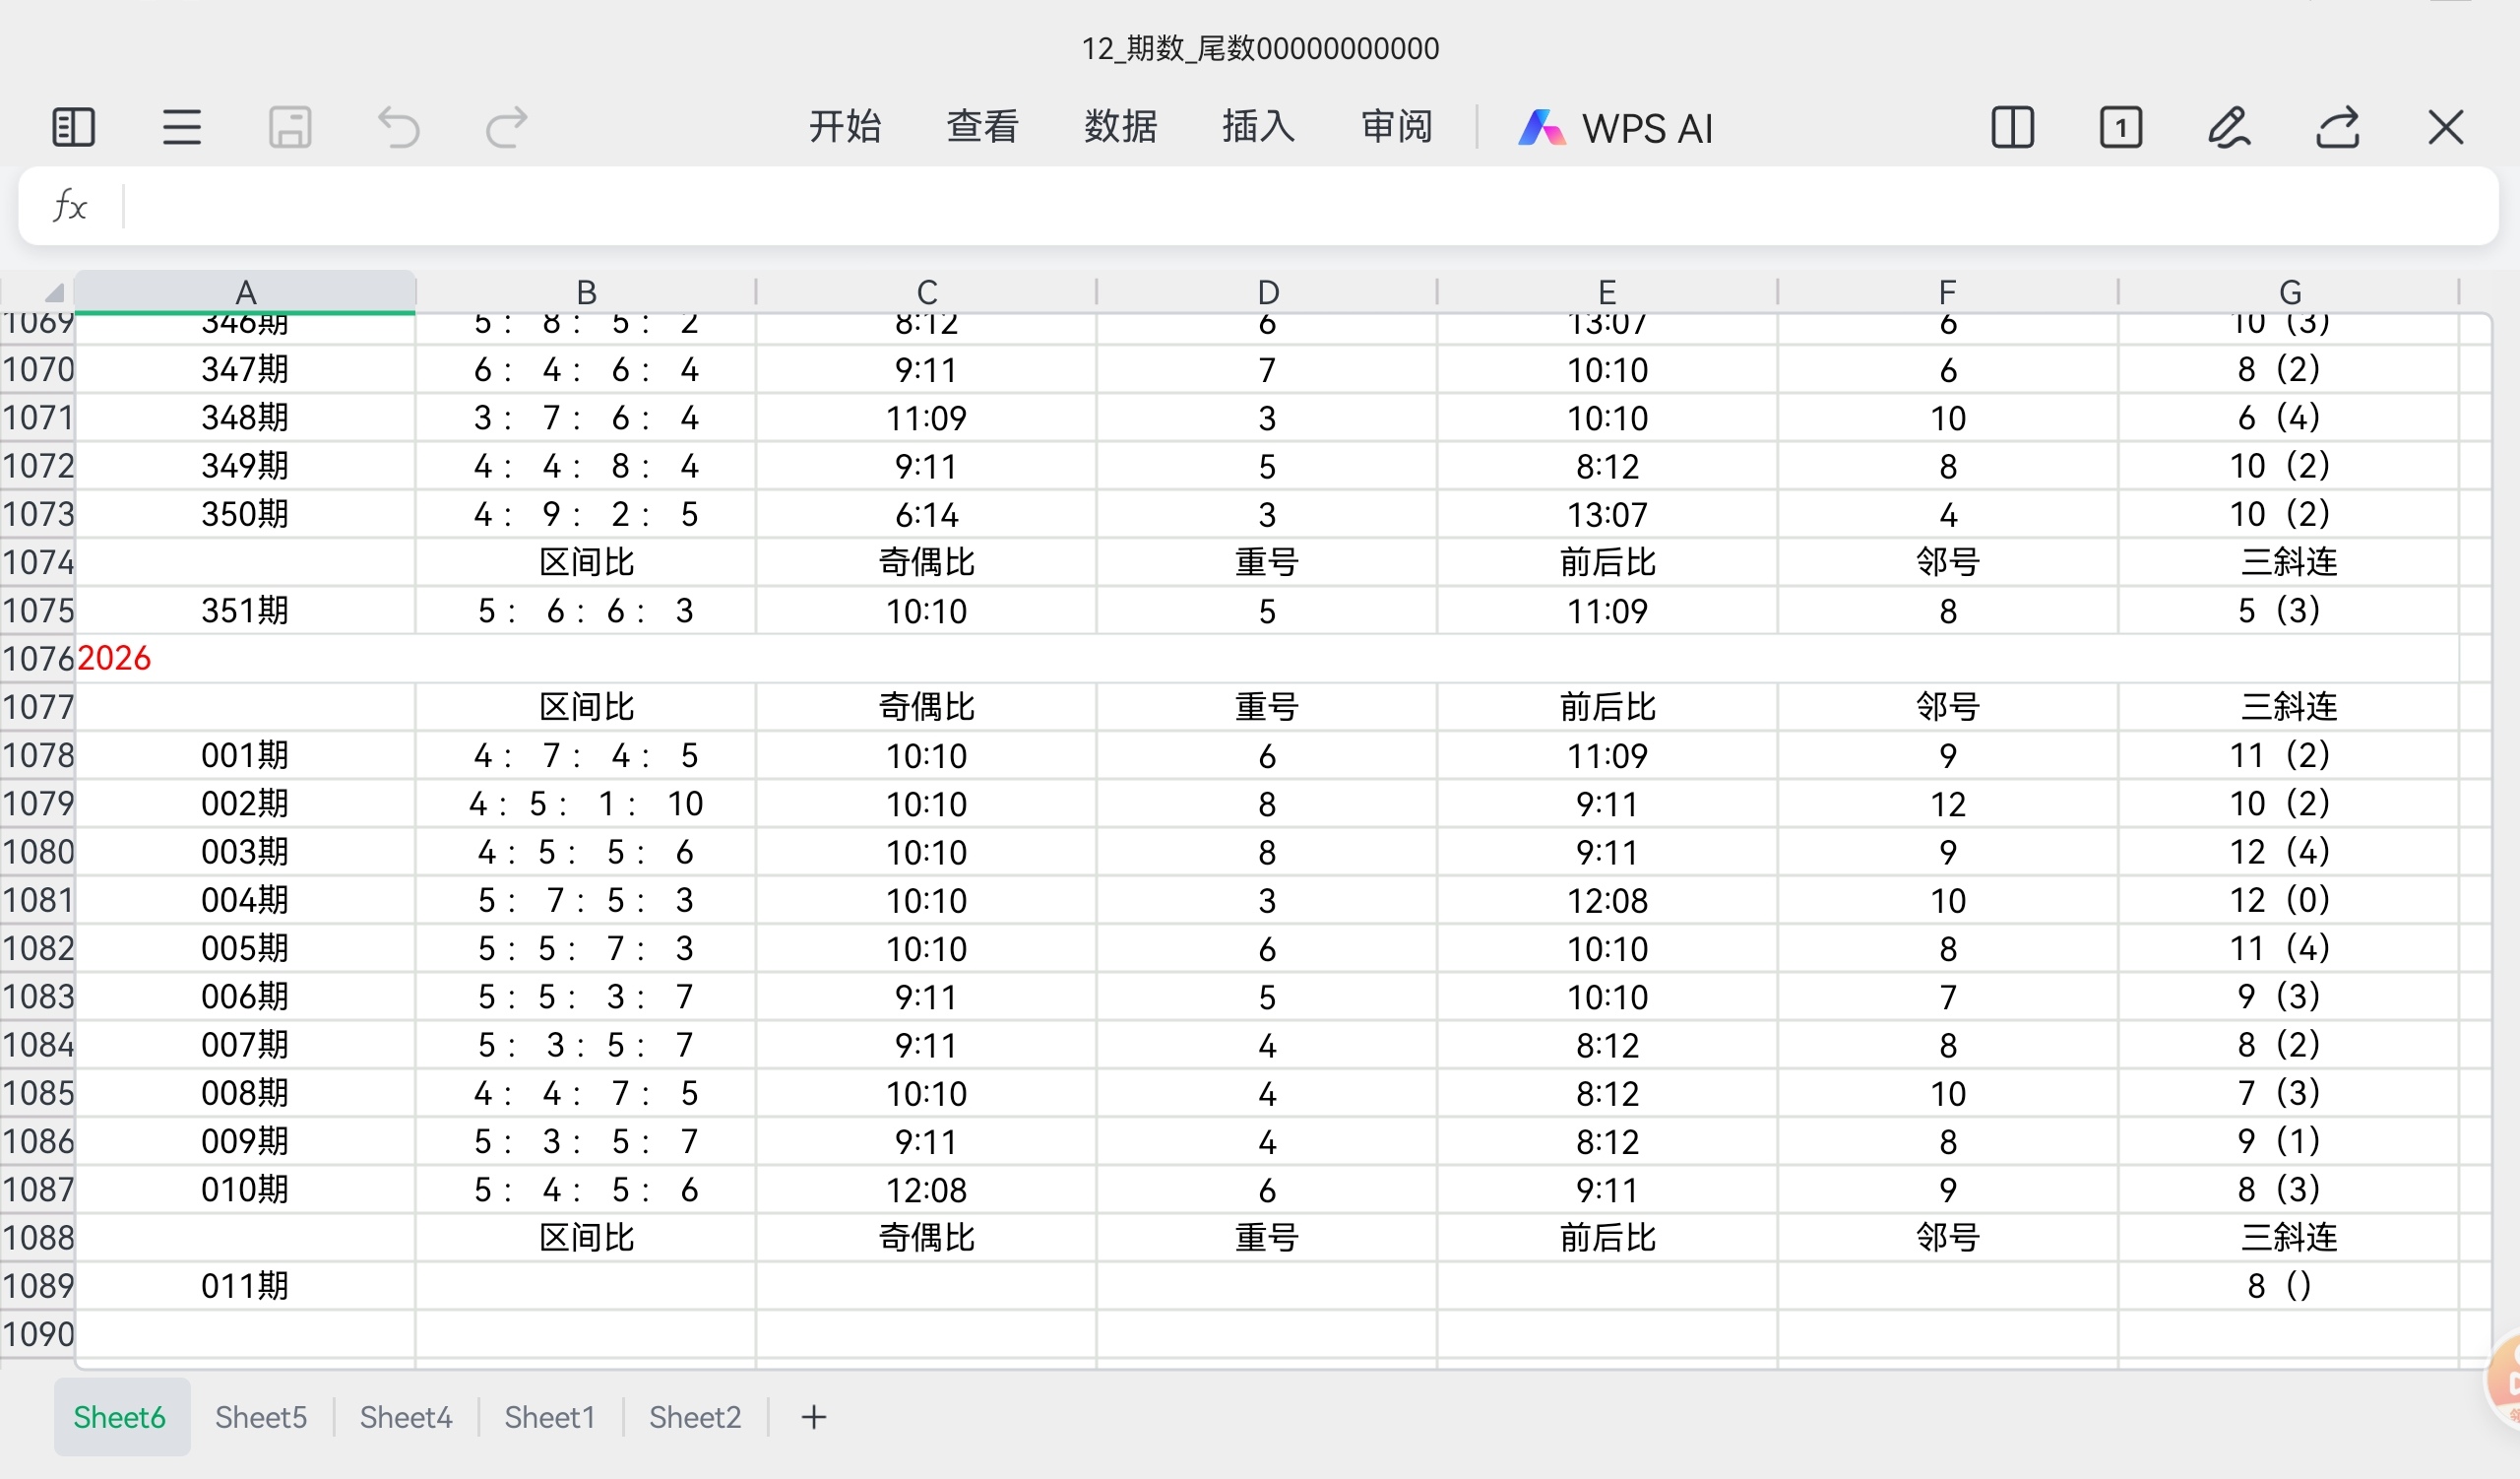
Task: Click the select-all corner triangle
Action: coord(53,292)
